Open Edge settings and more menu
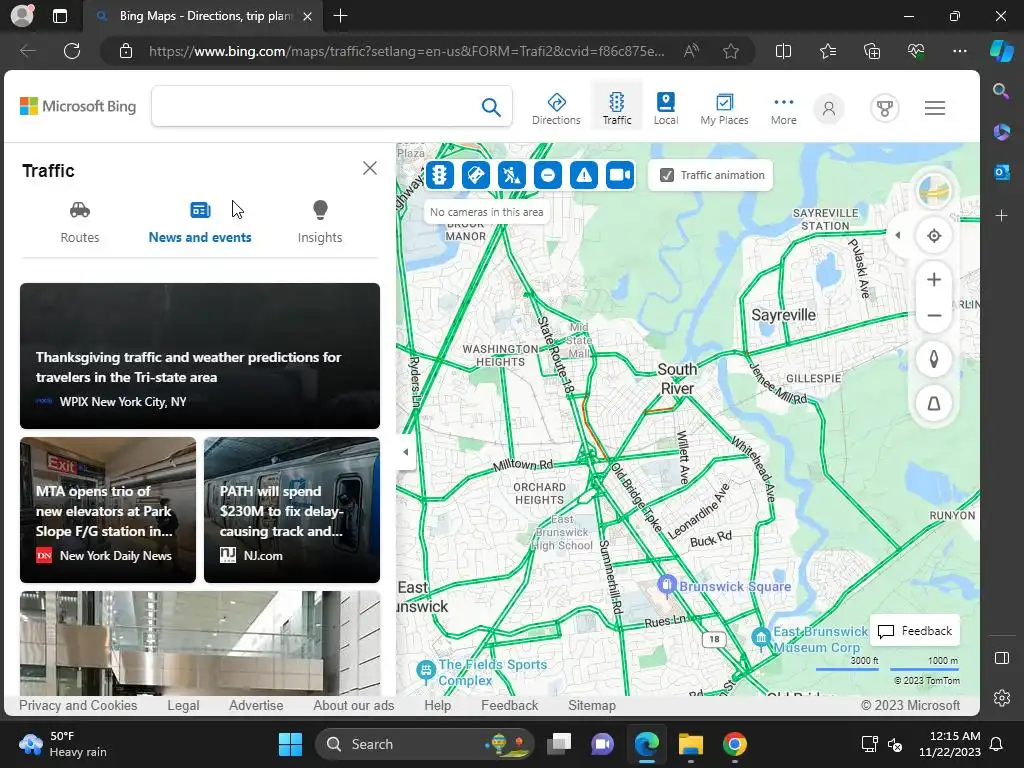This screenshot has height=768, width=1024. point(959,51)
